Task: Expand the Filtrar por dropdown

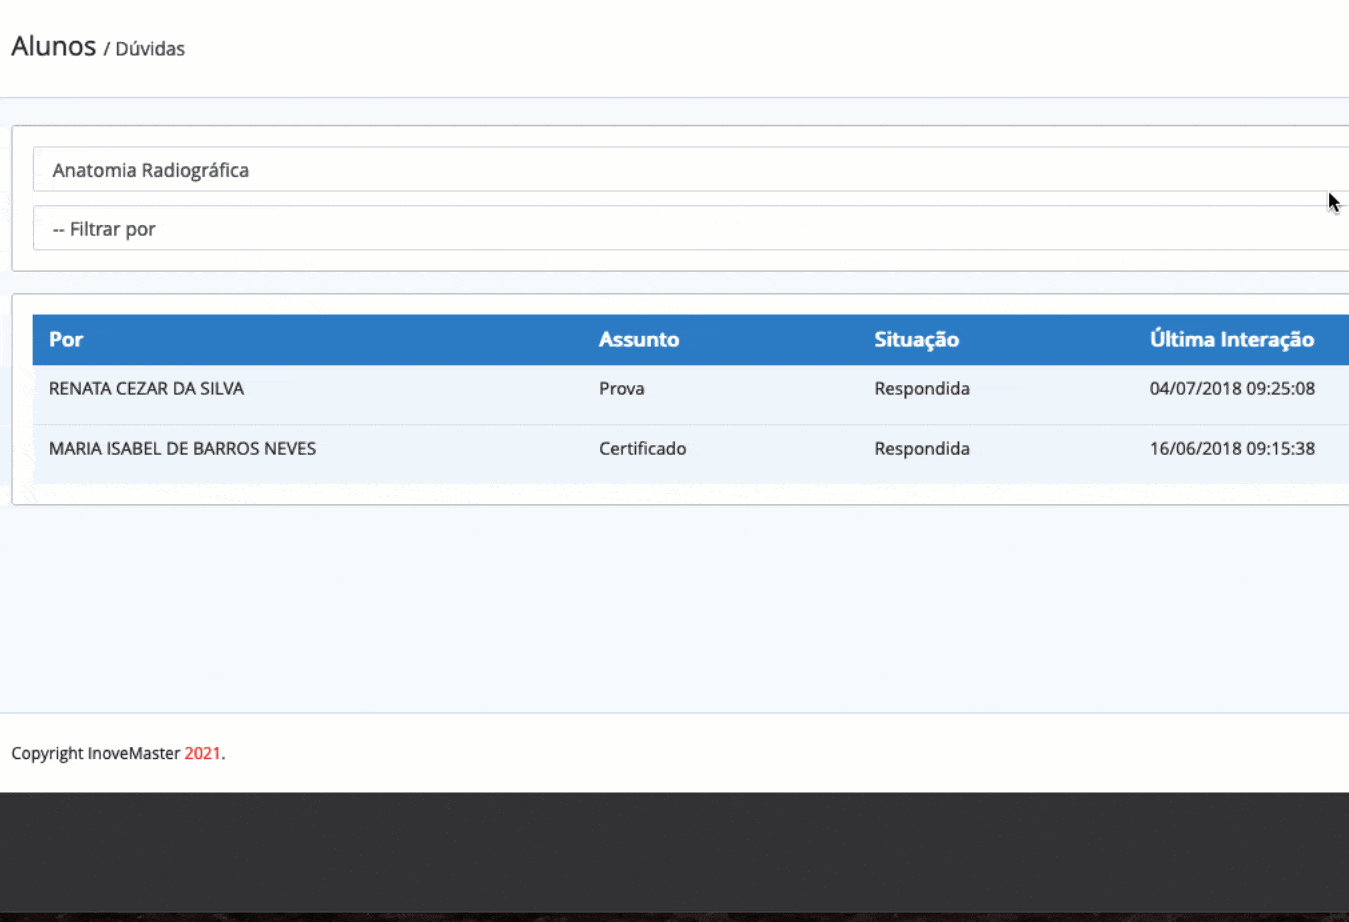Action: coord(690,229)
